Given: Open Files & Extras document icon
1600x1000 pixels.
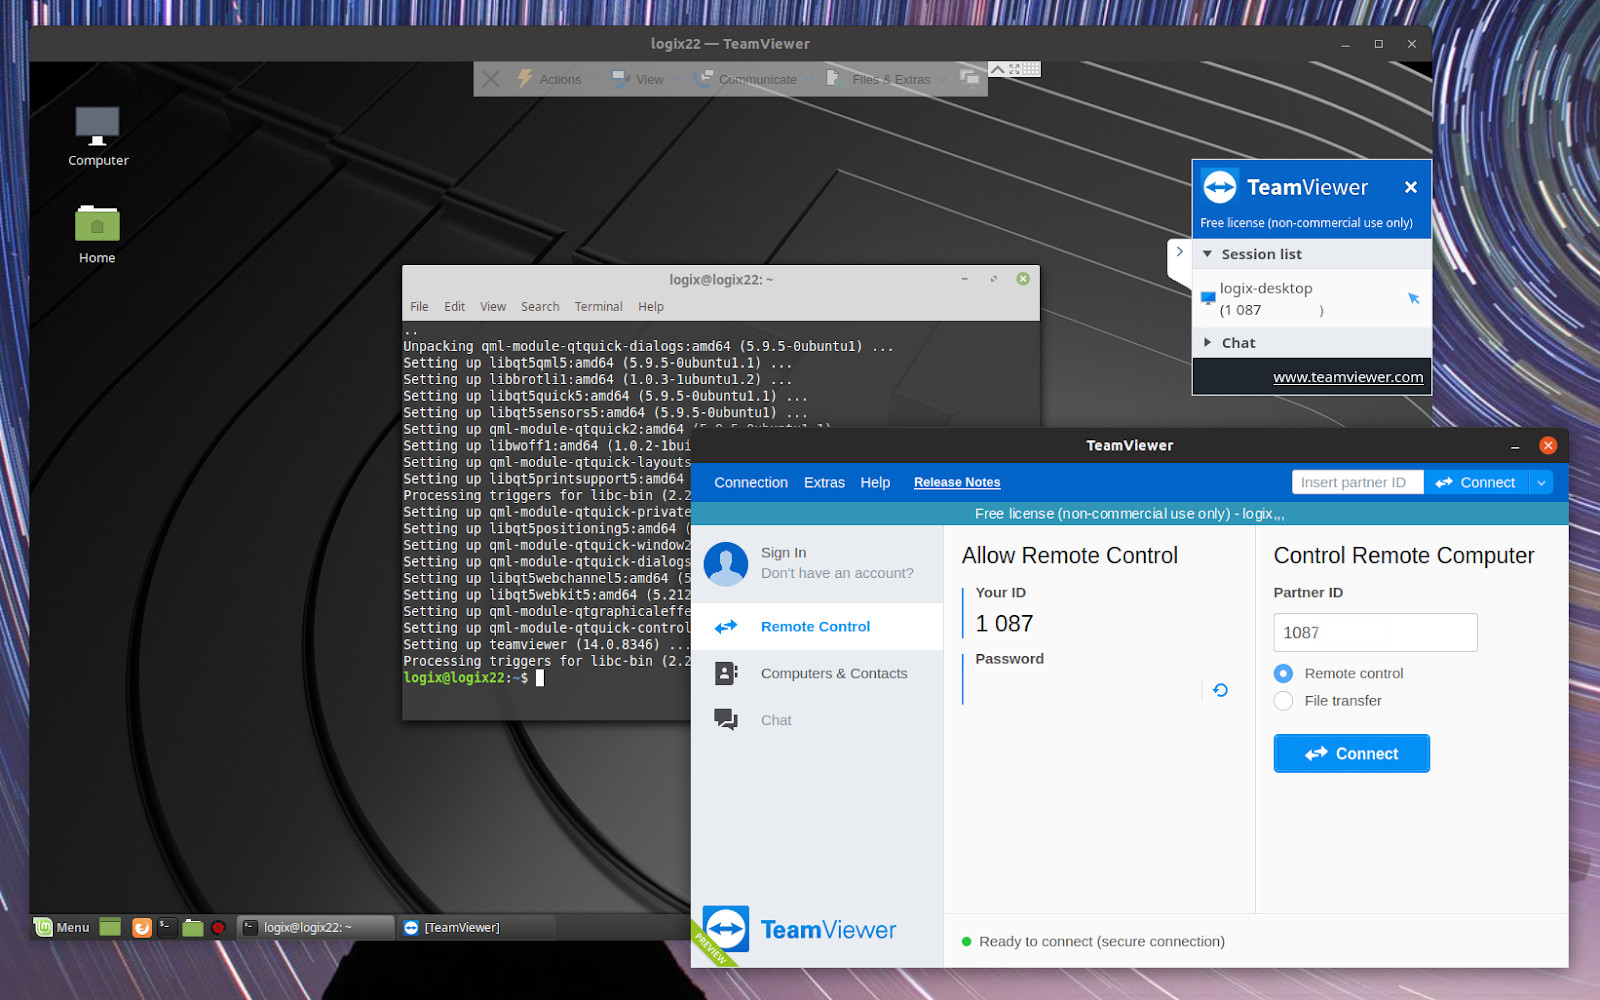Looking at the screenshot, I should (x=832, y=79).
